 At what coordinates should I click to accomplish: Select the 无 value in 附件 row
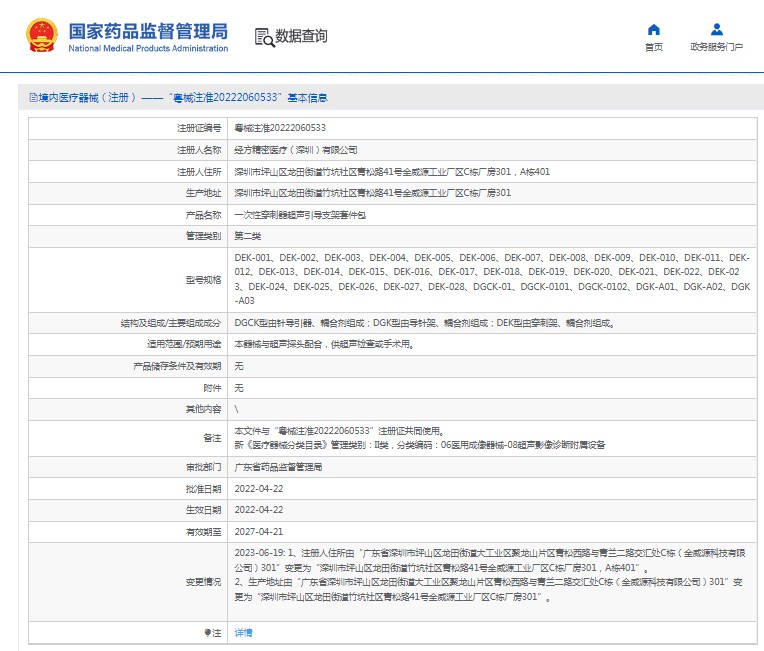pyautogui.click(x=239, y=388)
